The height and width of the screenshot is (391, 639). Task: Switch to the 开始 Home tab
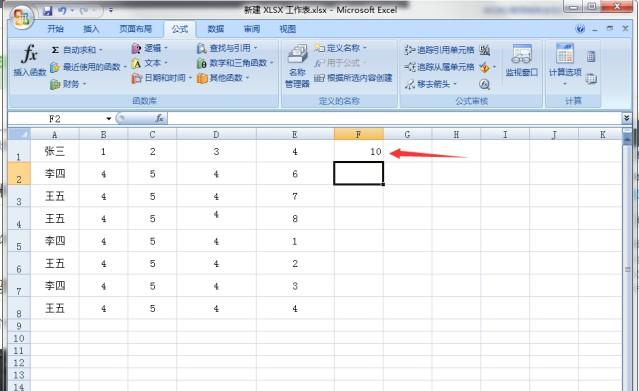tap(55, 29)
